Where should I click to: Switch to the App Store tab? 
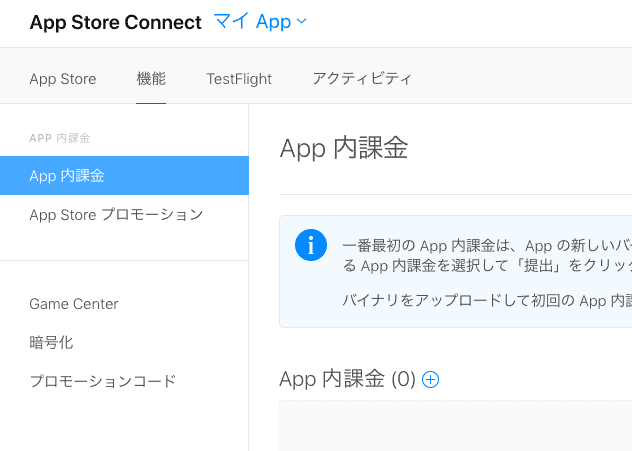click(x=63, y=79)
